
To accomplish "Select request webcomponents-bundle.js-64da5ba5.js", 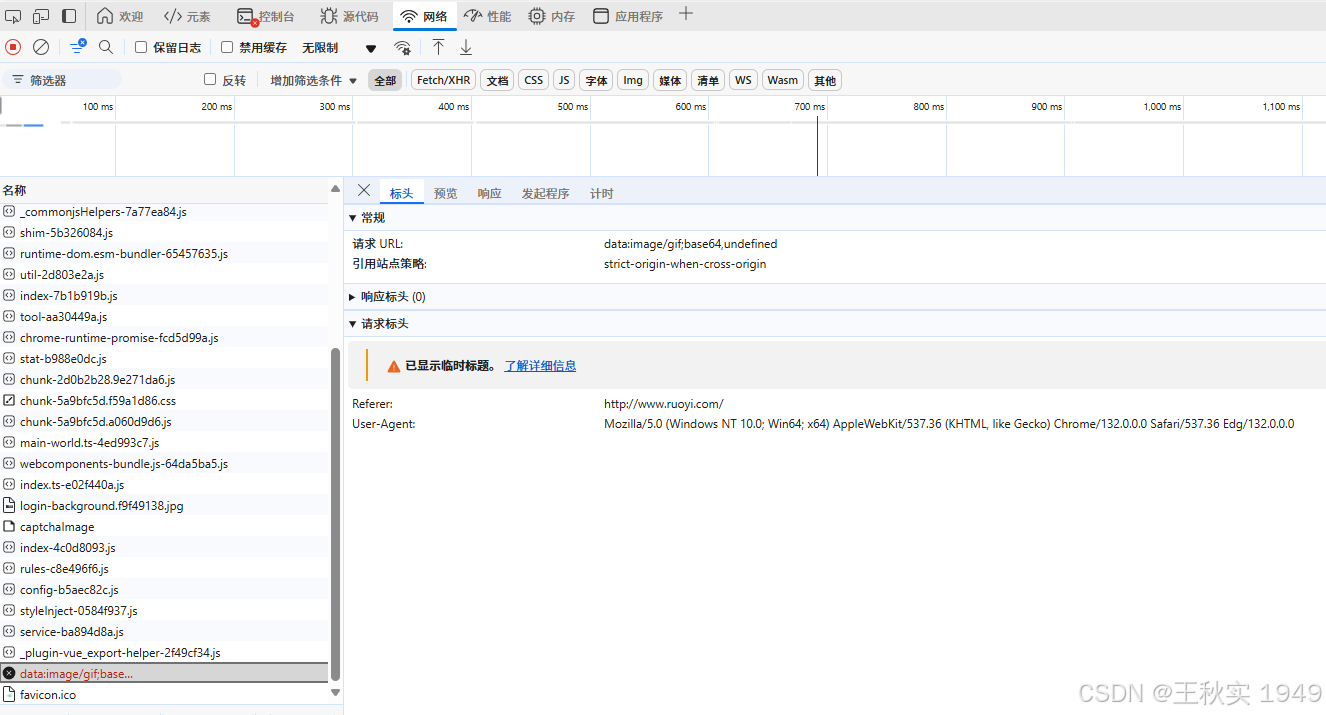I will 164,463.
